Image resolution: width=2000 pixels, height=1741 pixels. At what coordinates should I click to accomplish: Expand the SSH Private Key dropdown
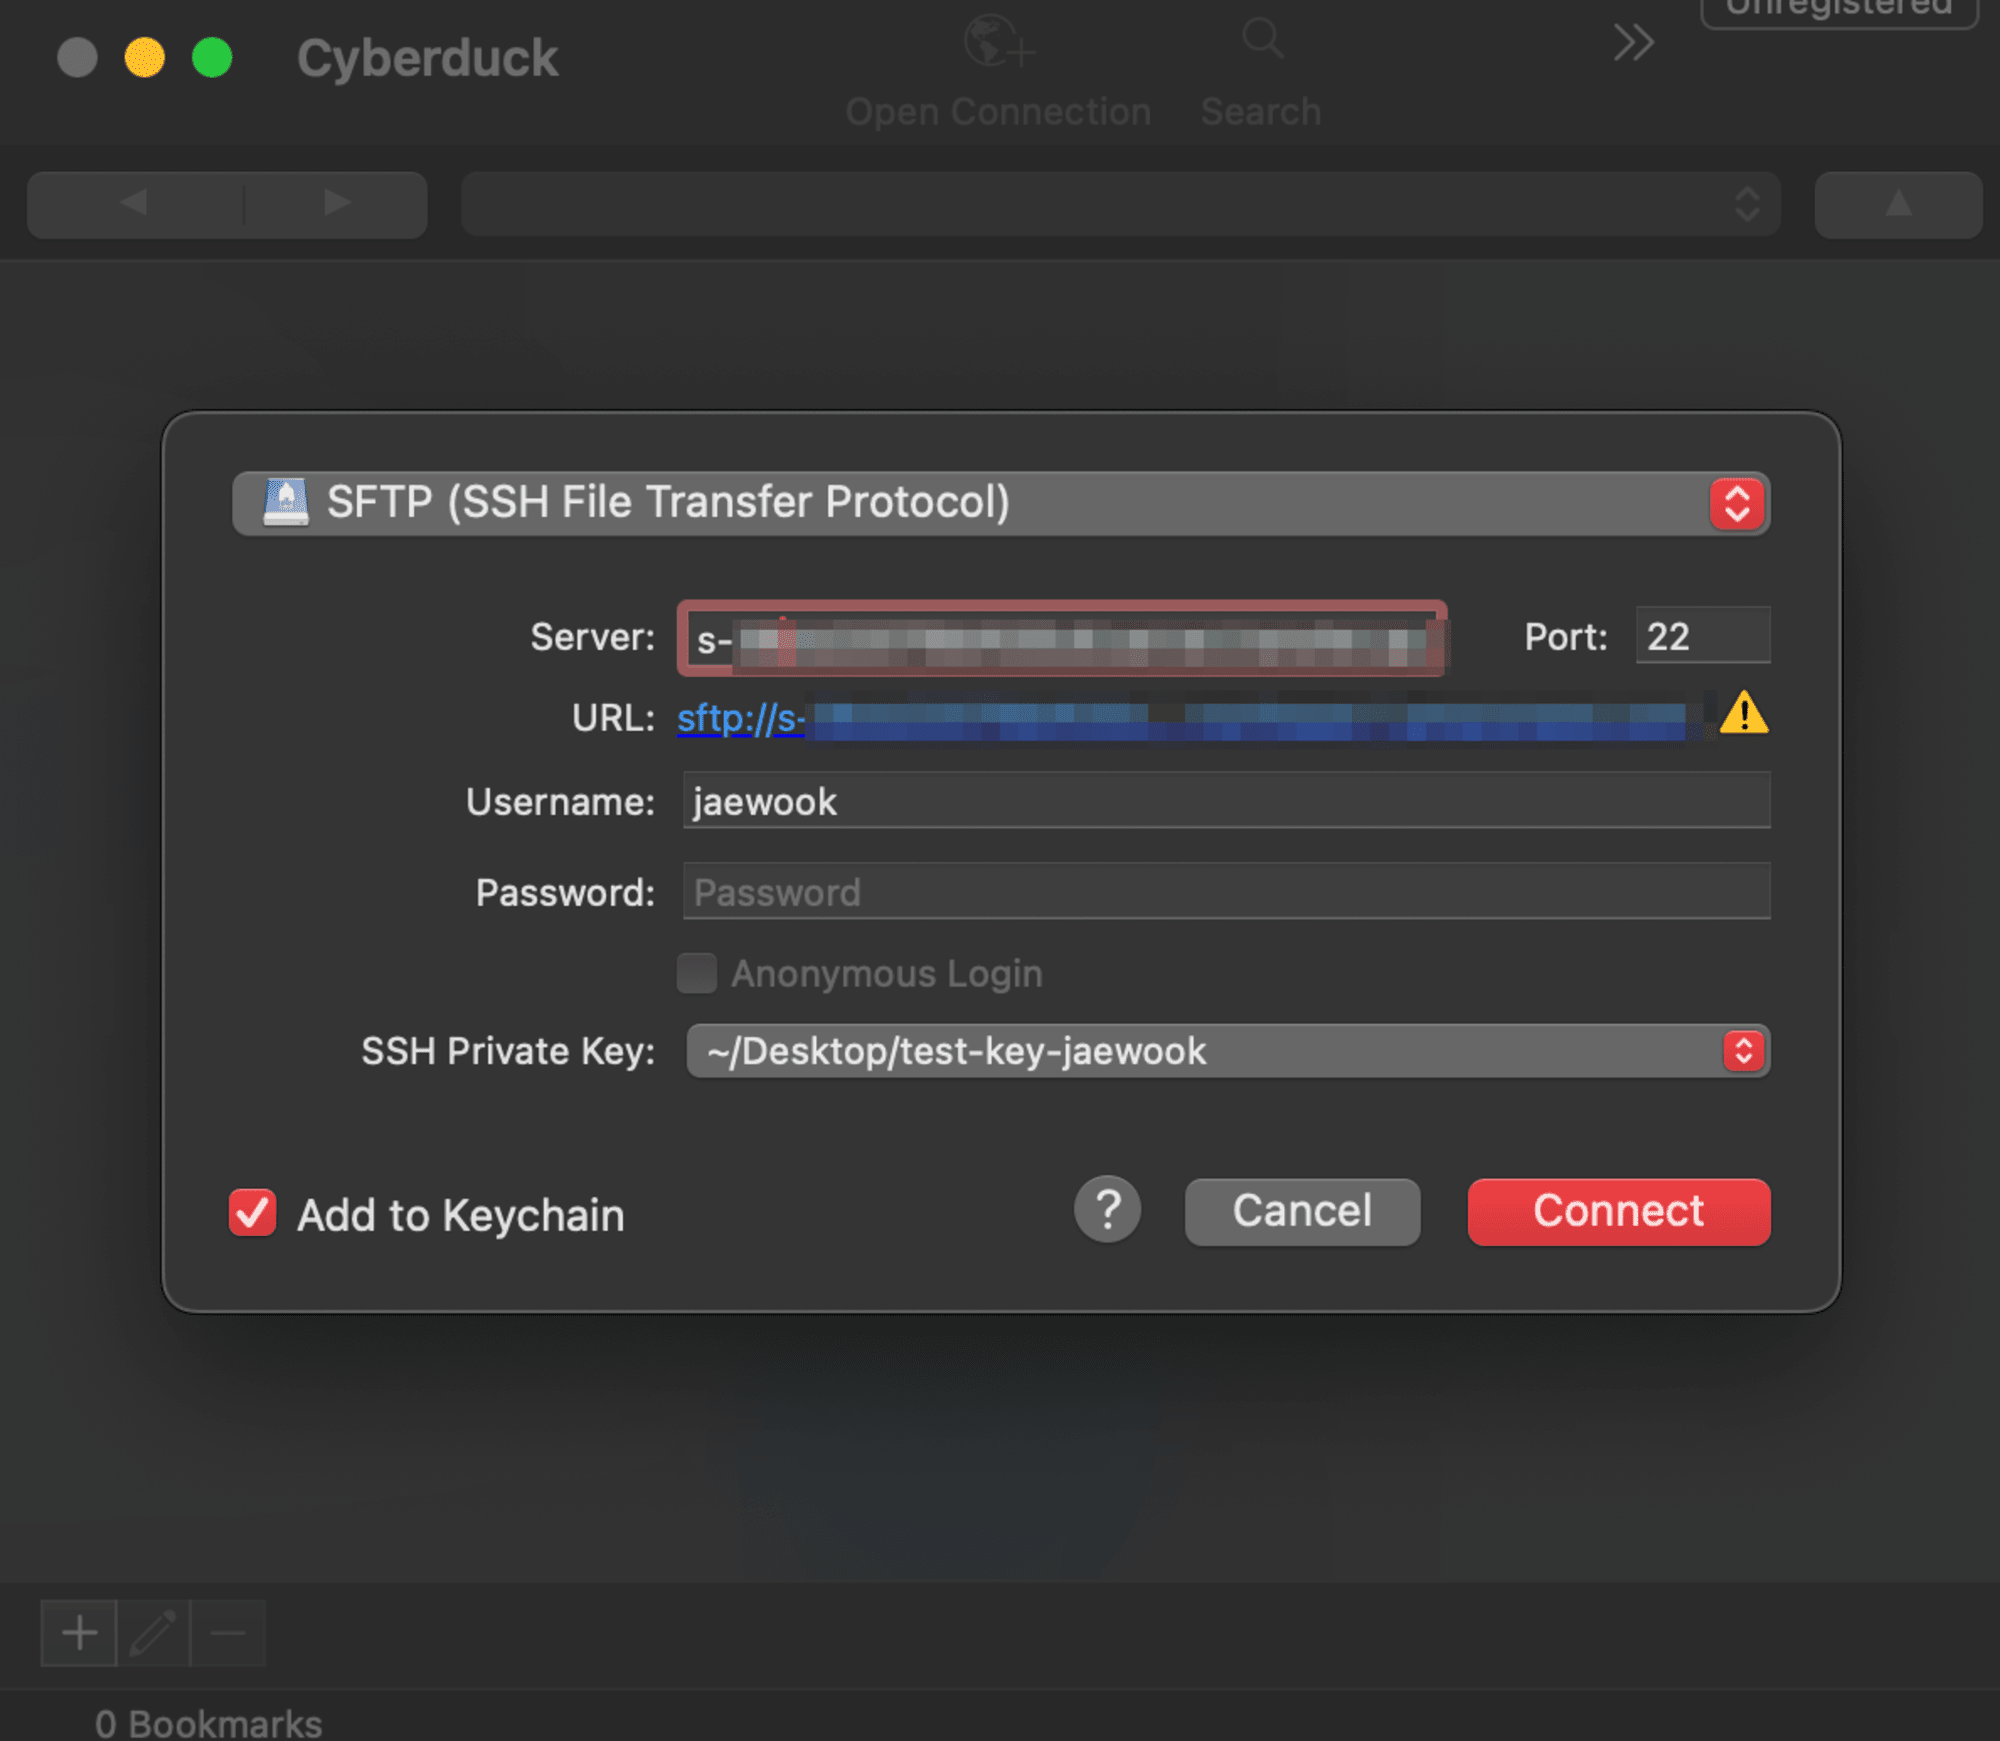pyautogui.click(x=1743, y=1049)
